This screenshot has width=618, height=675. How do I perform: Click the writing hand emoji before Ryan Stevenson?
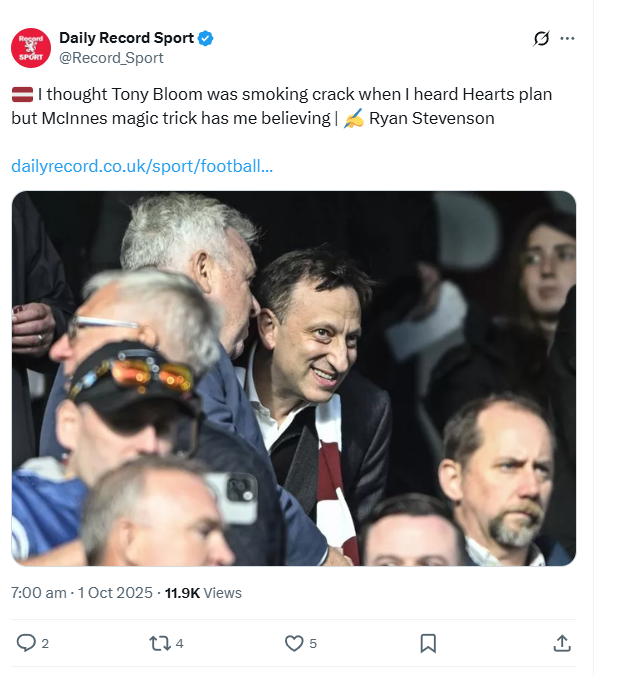pos(353,119)
